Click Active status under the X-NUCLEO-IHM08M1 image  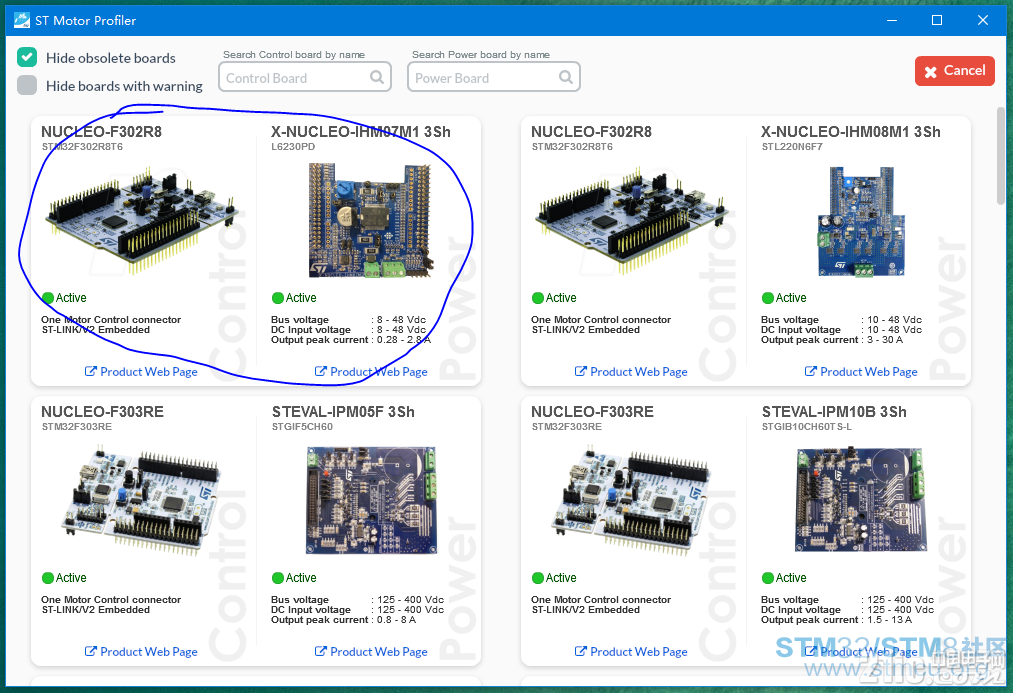pyautogui.click(x=784, y=298)
